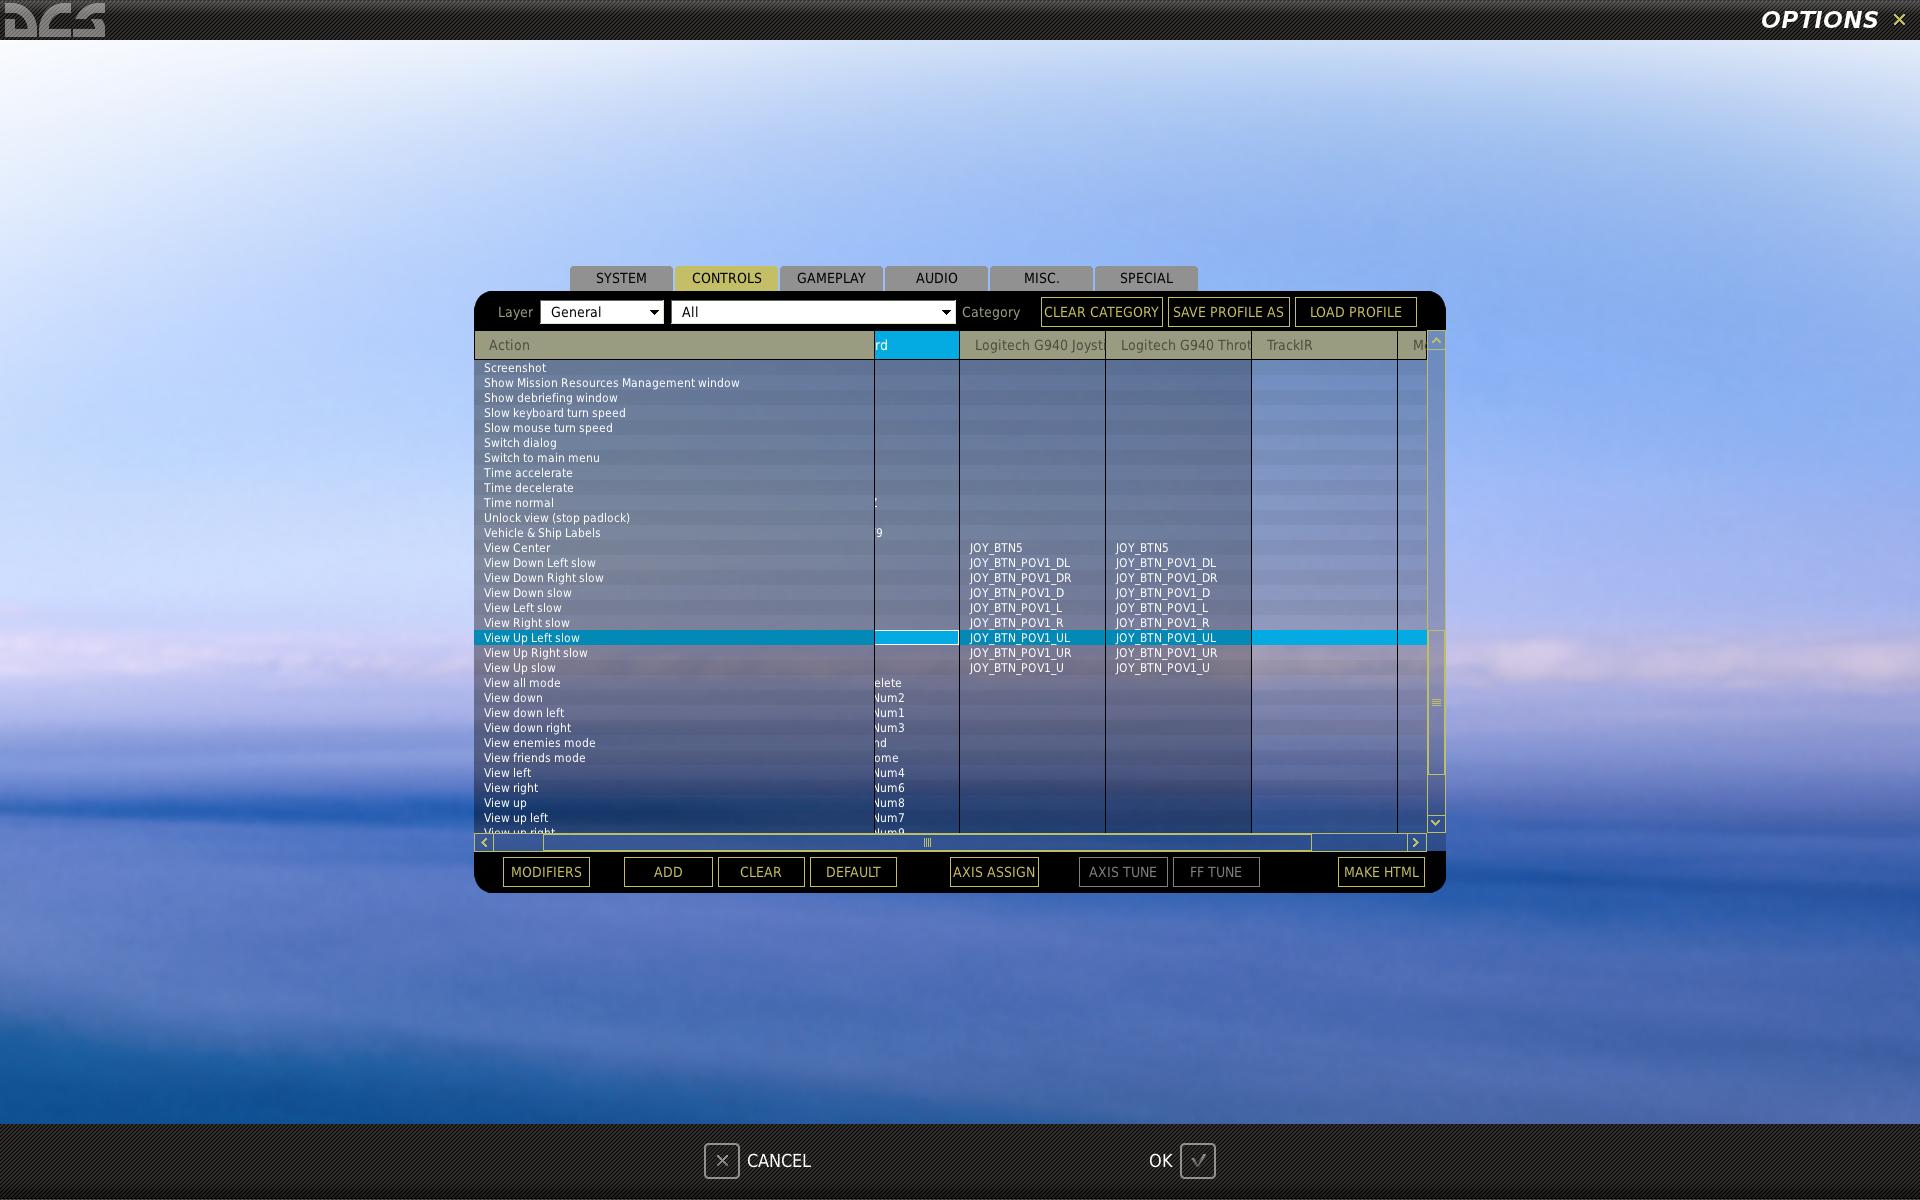Click the ADD button
The image size is (1920, 1200).
pos(668,872)
